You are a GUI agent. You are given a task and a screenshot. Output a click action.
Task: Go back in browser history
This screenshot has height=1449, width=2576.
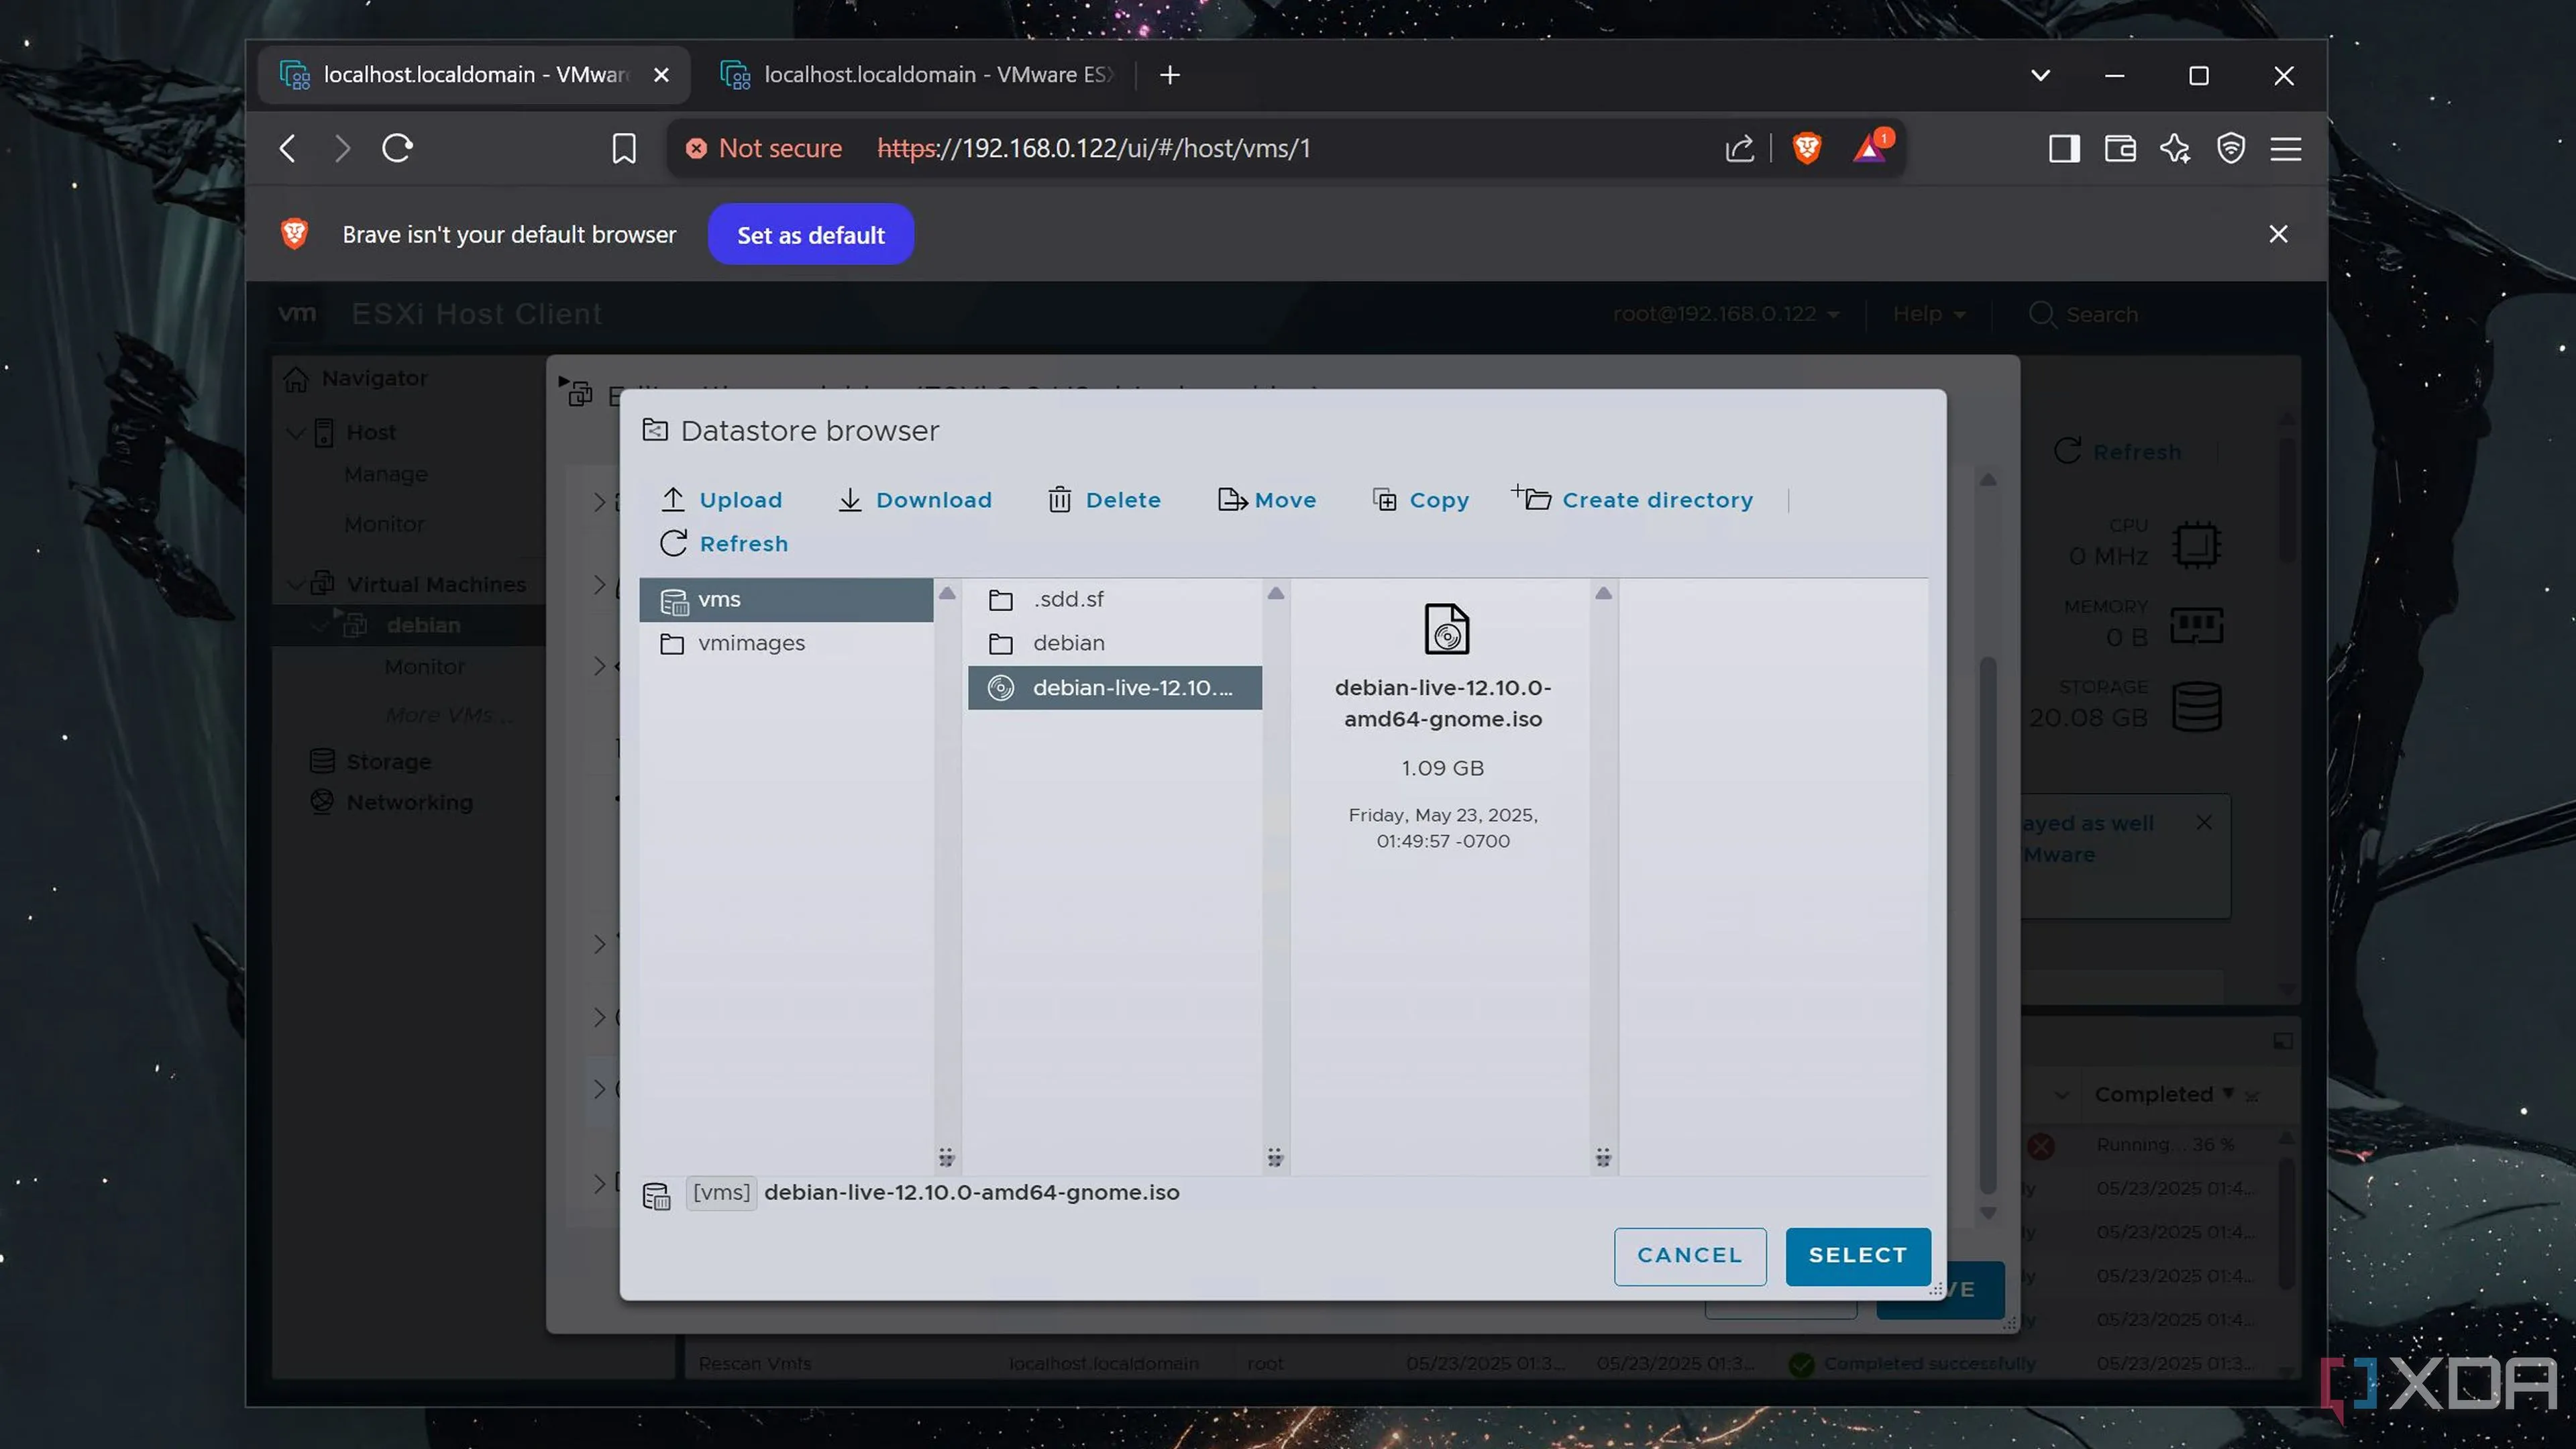pos(287,149)
